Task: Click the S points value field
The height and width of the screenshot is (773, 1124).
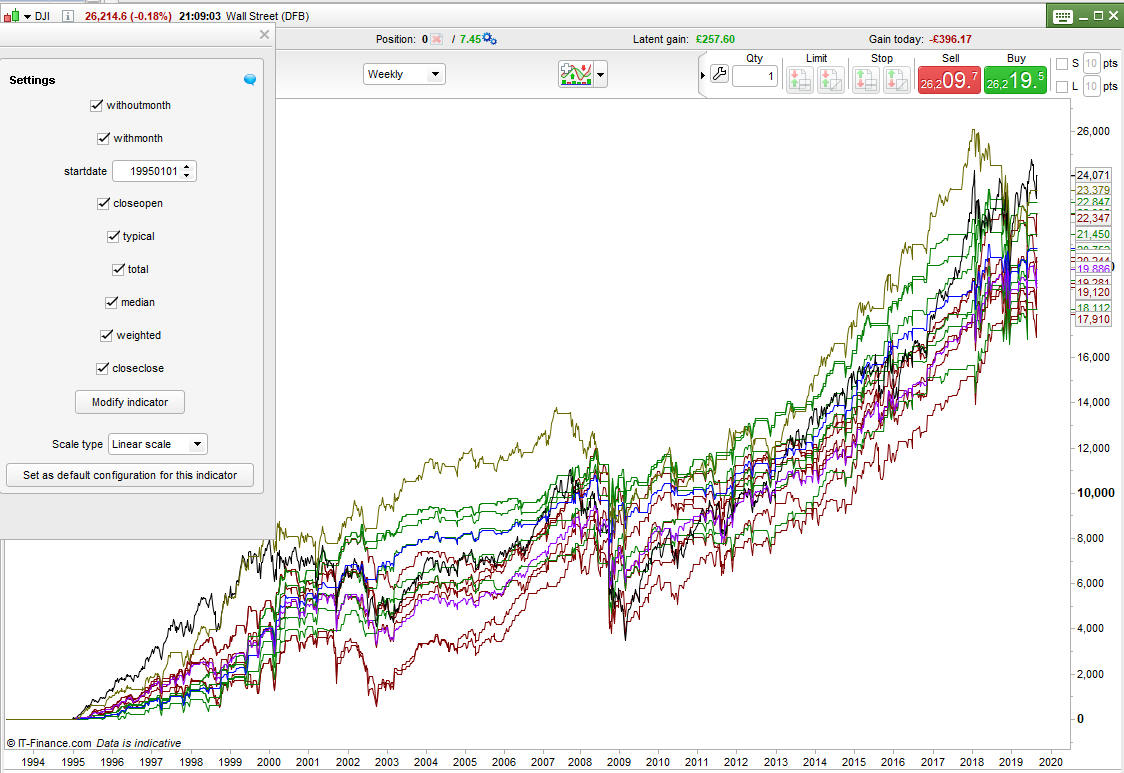Action: coord(1091,64)
